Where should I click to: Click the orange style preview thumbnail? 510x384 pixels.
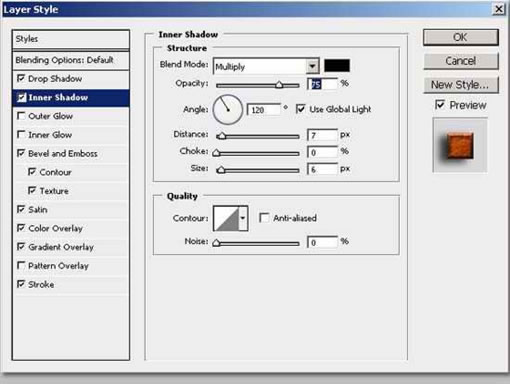[460, 145]
